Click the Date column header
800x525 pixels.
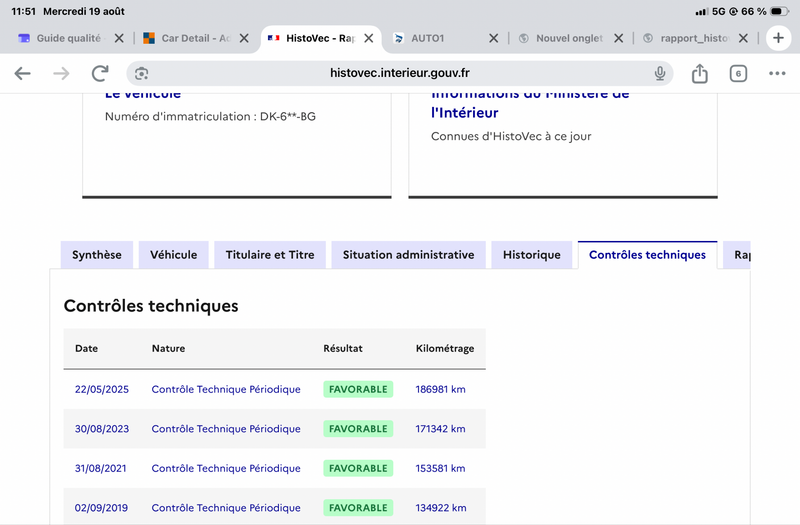point(86,348)
